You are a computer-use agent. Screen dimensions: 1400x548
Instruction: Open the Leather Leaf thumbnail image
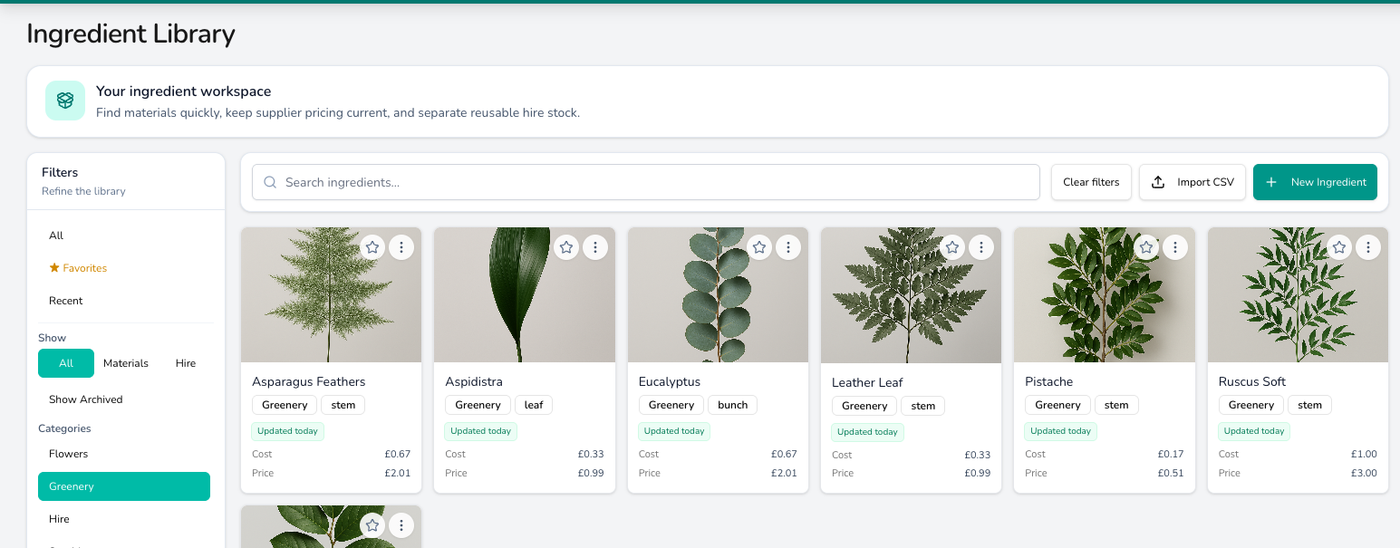(911, 295)
